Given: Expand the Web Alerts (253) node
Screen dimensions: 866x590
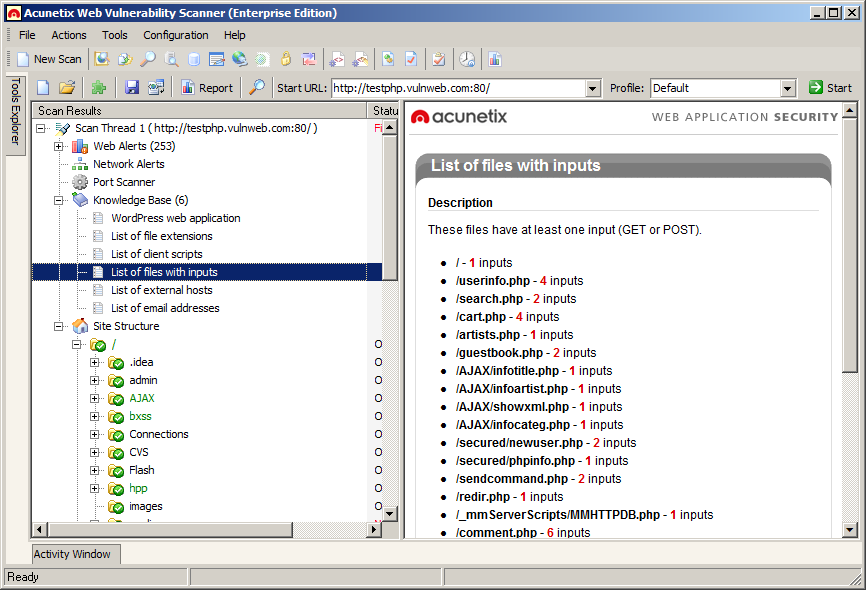Looking at the screenshot, I should [x=59, y=146].
